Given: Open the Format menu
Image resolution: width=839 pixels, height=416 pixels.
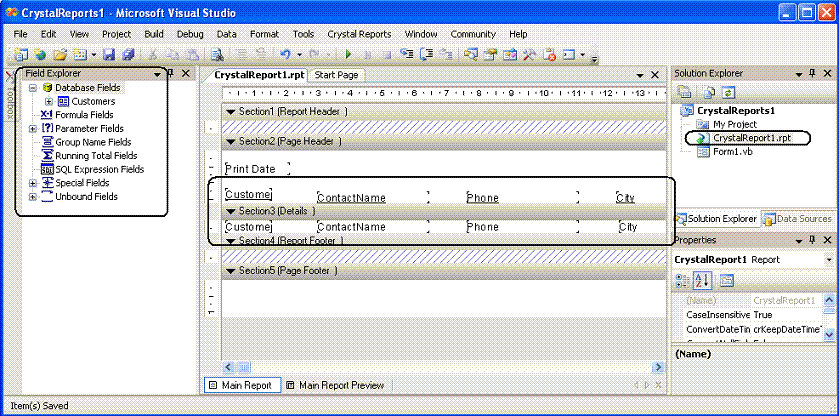Looking at the screenshot, I should tap(264, 34).
